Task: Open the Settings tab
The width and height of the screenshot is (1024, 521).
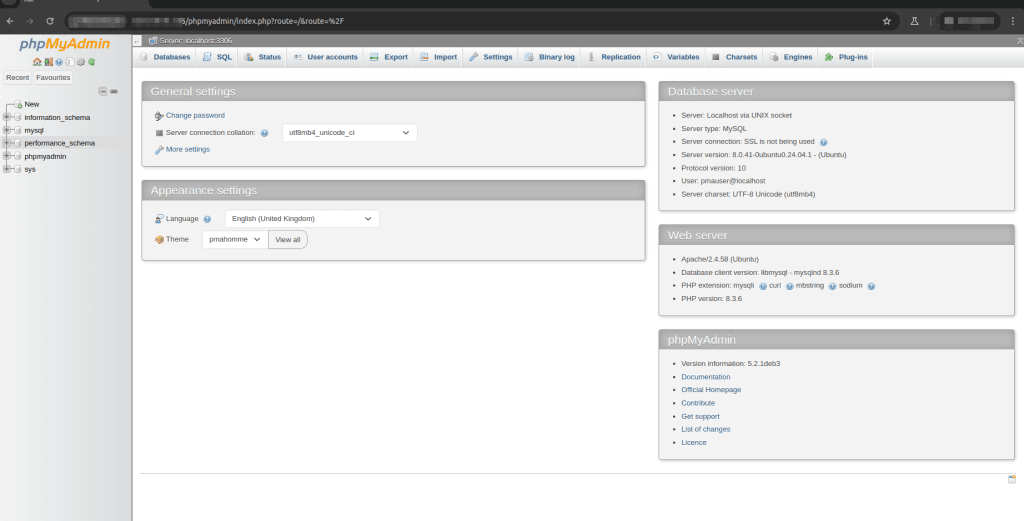Action: [x=490, y=57]
